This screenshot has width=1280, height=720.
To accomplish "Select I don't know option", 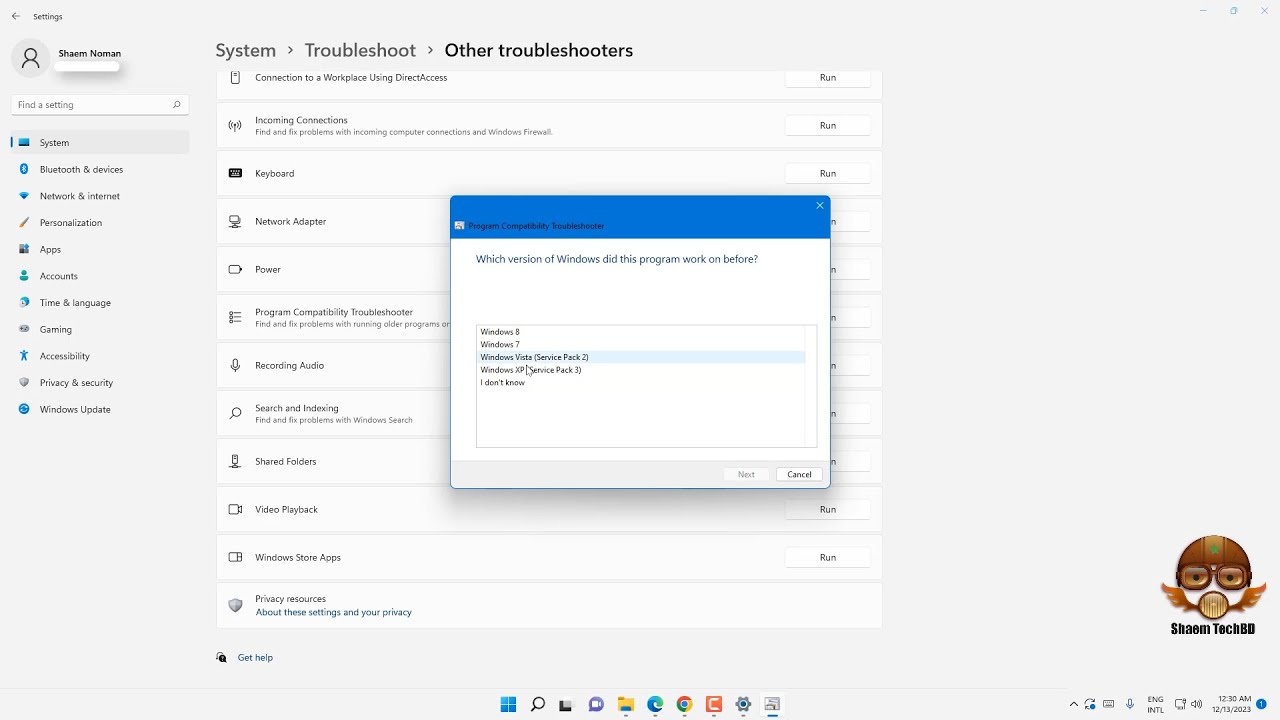I will pos(641,382).
